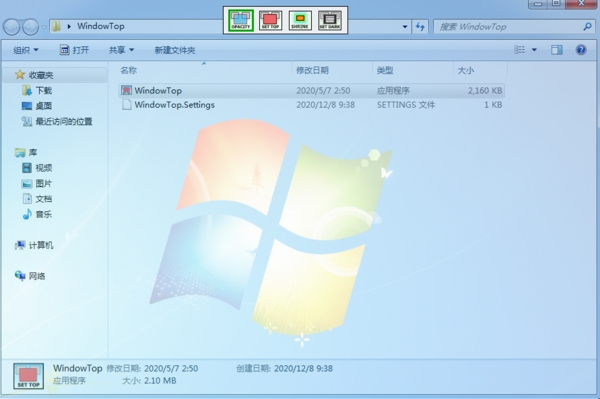The height and width of the screenshot is (399, 600).
Task: Expand the address bar breadcrumb arrow before WindowTop
Action: point(69,26)
